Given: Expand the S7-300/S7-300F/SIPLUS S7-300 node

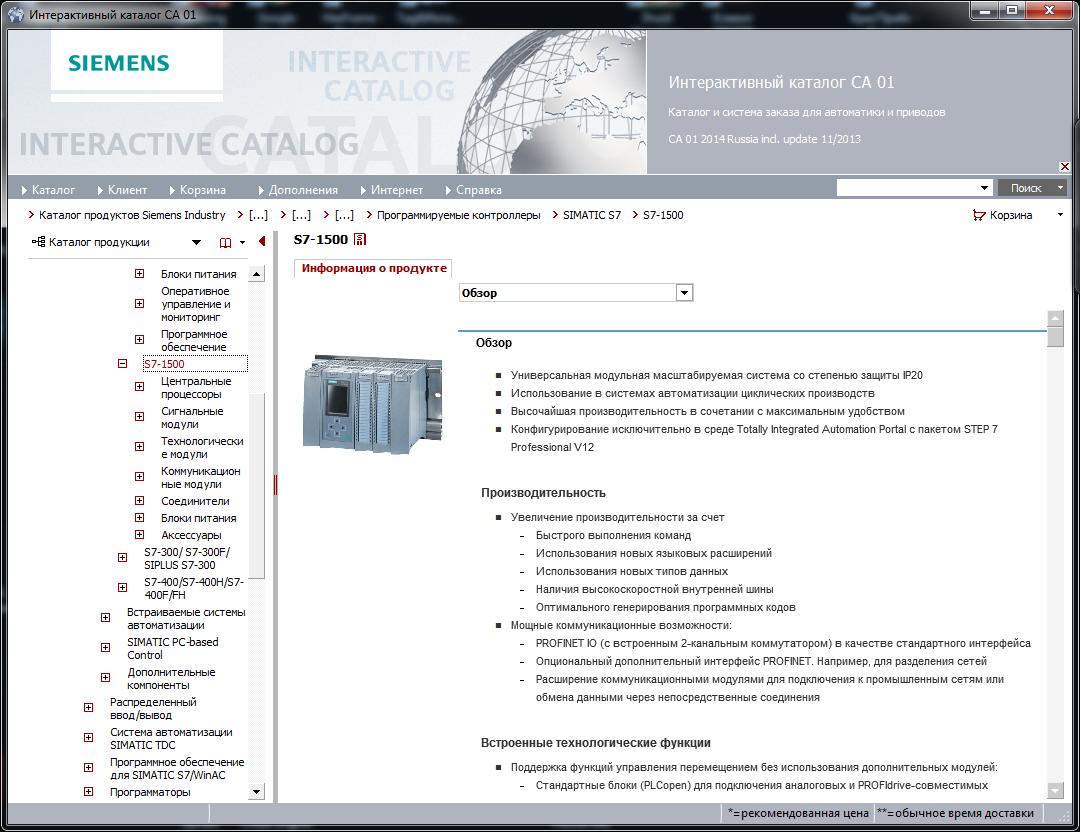Looking at the screenshot, I should coord(123,557).
